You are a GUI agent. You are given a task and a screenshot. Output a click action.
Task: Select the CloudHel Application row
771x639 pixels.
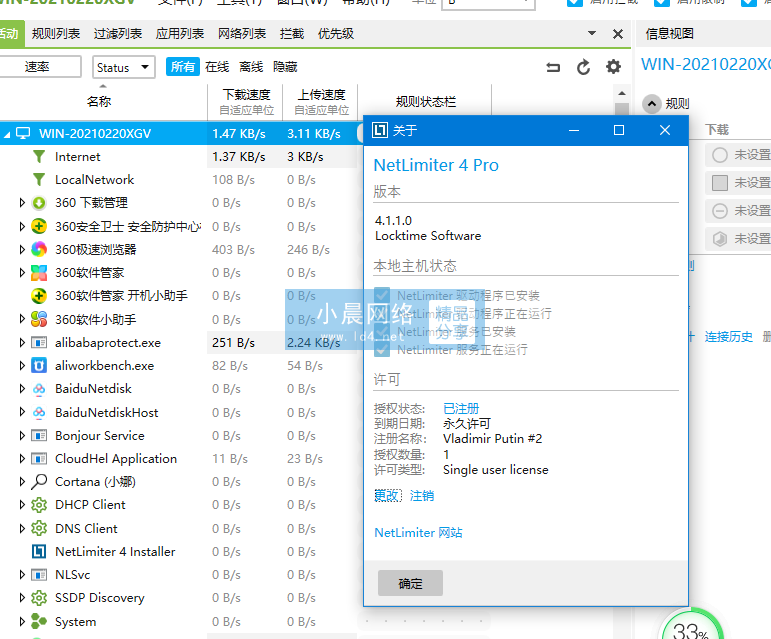pyautogui.click(x=179, y=459)
